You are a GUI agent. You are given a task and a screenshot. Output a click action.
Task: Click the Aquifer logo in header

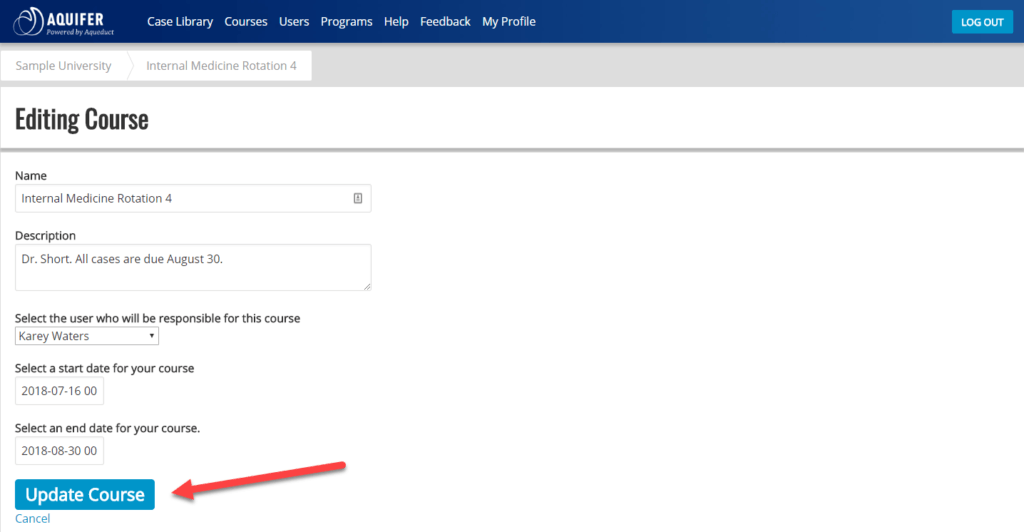click(63, 22)
